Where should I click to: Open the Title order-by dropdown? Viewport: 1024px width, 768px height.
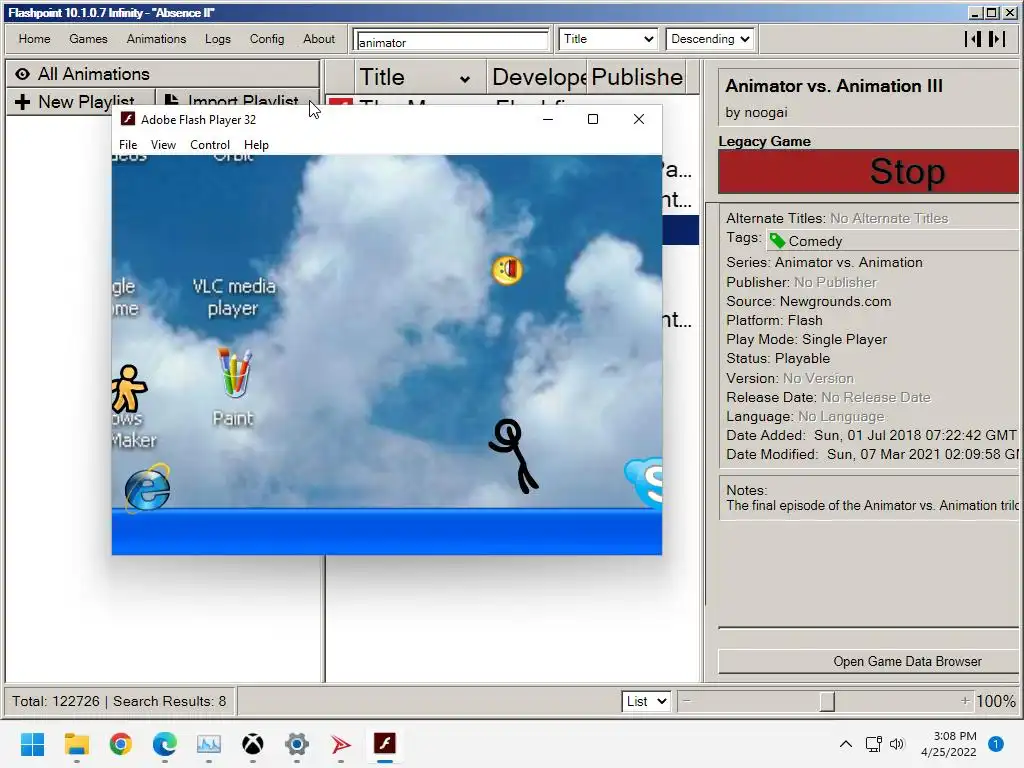[608, 39]
